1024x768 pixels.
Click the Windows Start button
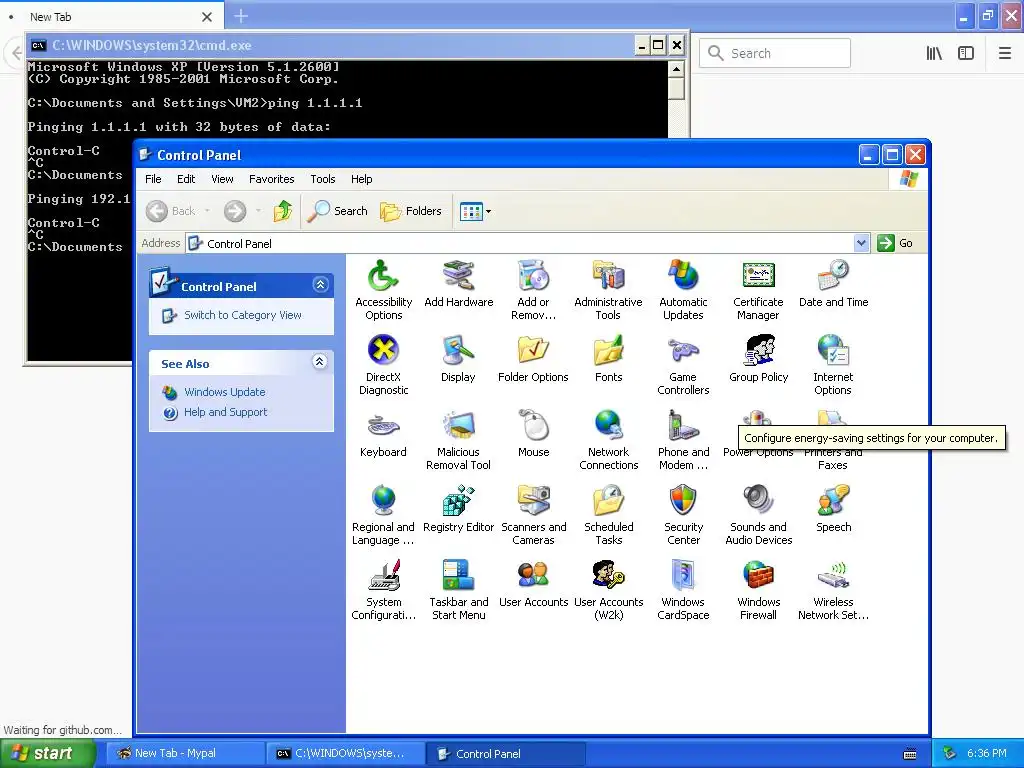click(x=48, y=753)
